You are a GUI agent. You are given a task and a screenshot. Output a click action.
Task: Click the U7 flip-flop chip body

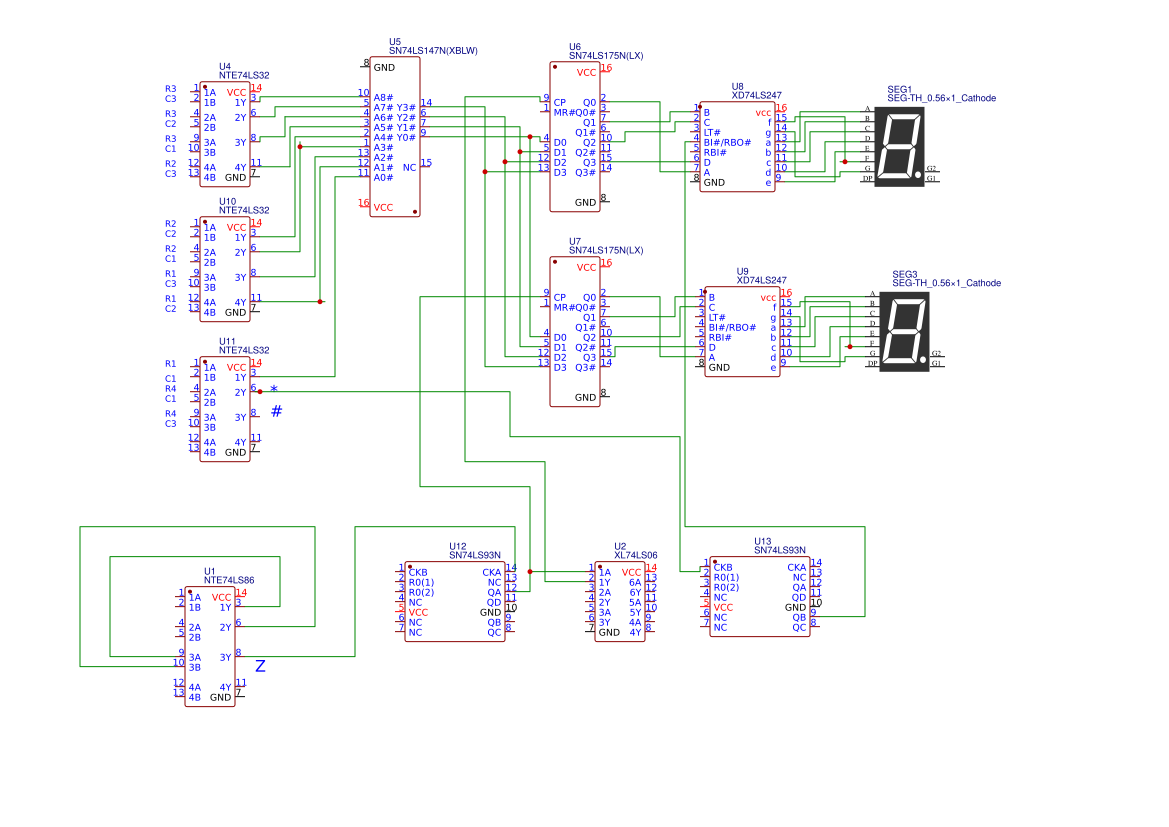click(575, 332)
